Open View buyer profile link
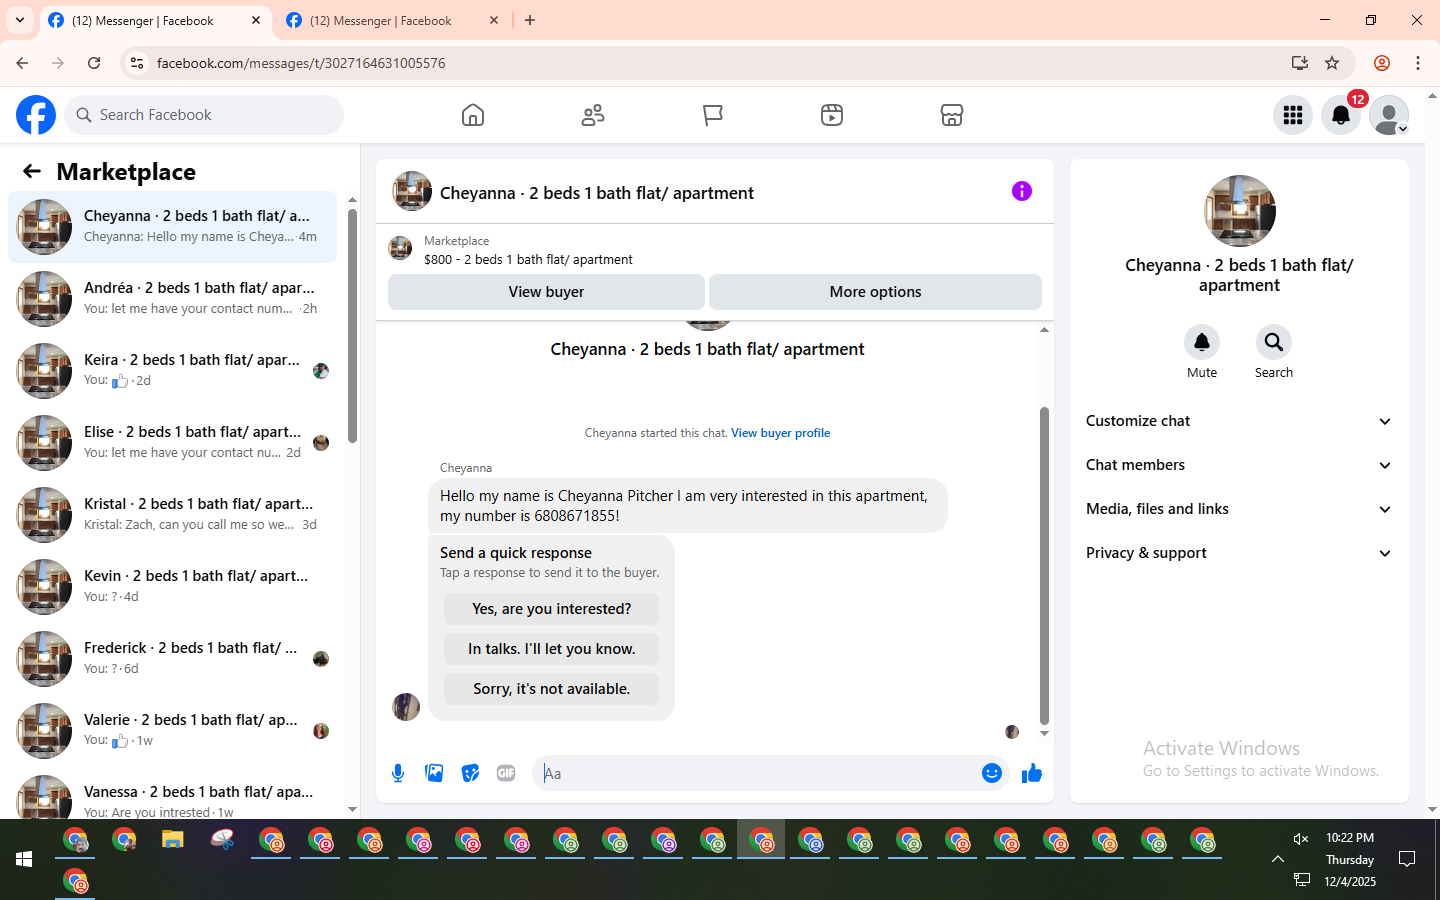Image resolution: width=1440 pixels, height=900 pixels. [780, 433]
